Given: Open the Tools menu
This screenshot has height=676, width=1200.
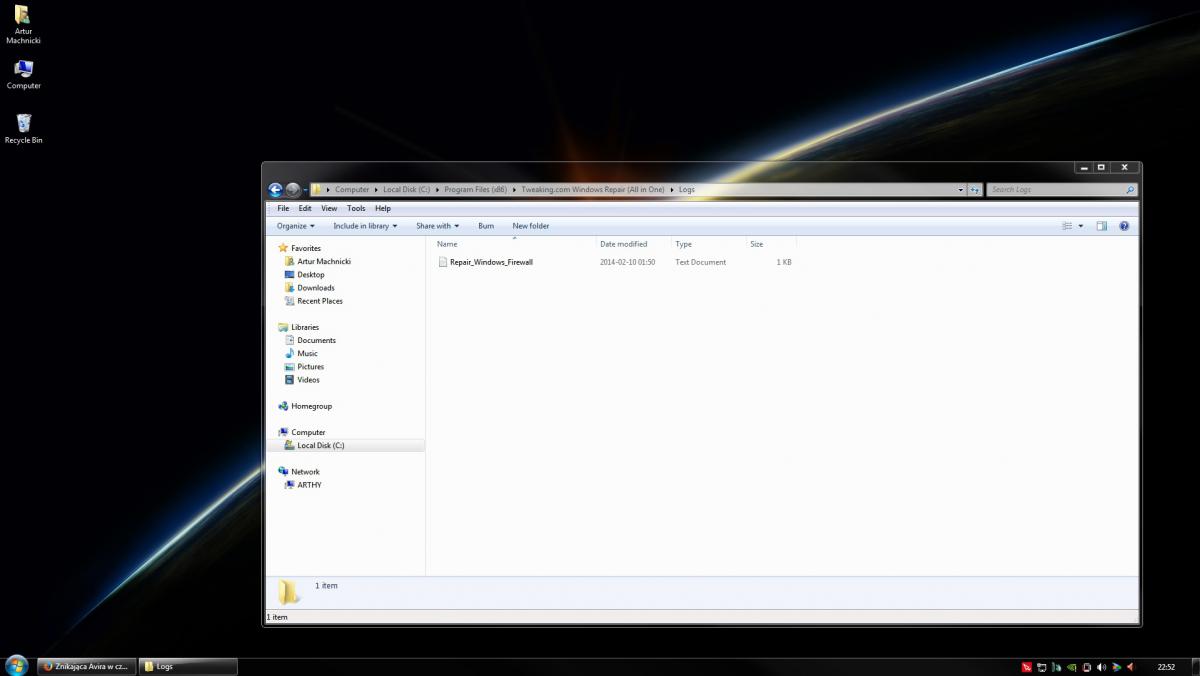Looking at the screenshot, I should pyautogui.click(x=356, y=208).
